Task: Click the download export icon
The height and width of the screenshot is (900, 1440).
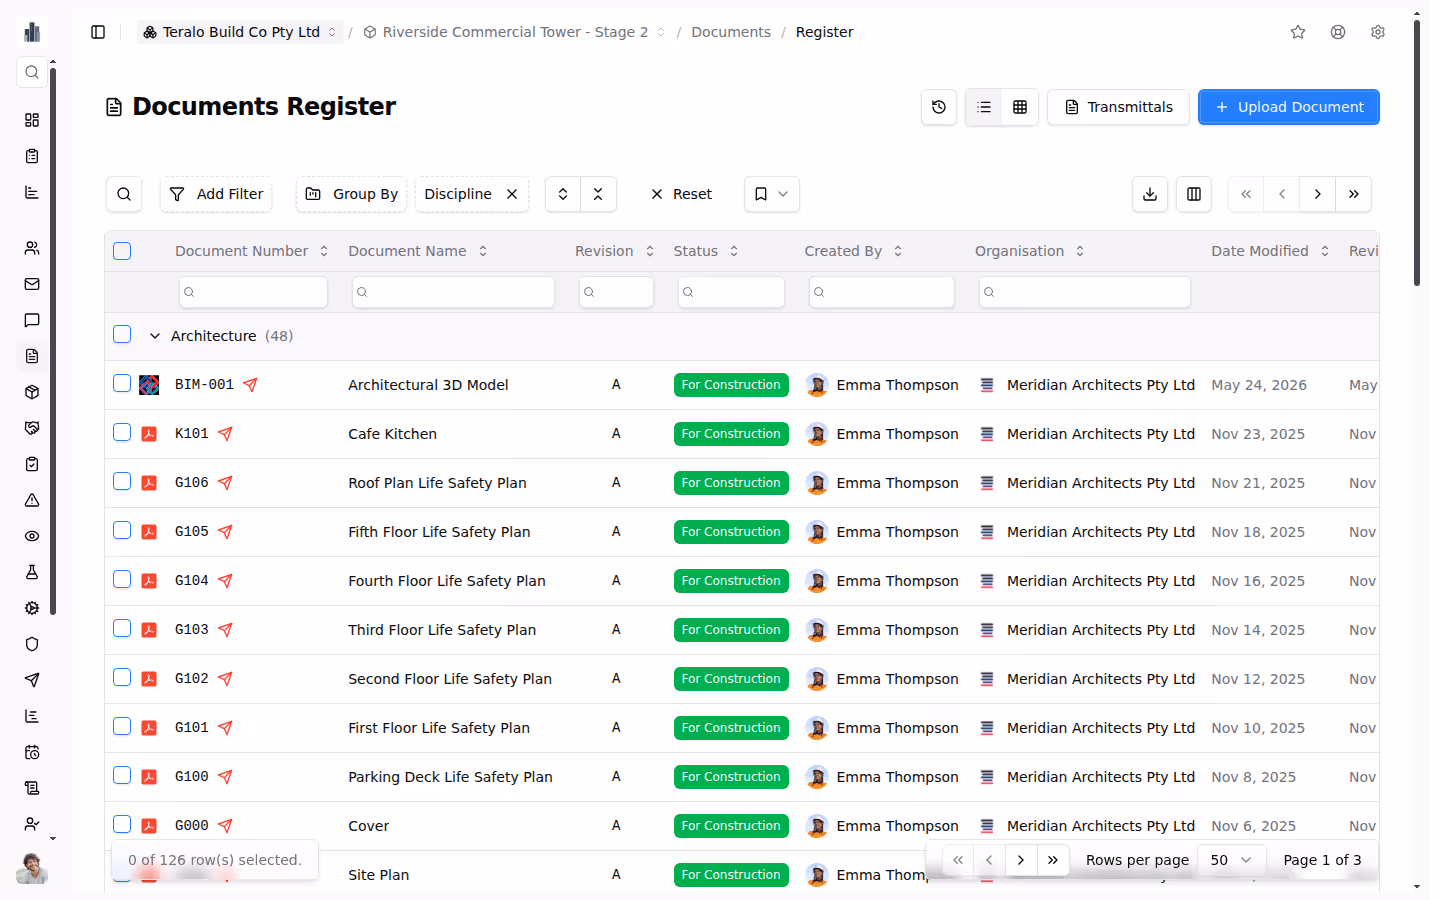Action: click(x=1150, y=194)
